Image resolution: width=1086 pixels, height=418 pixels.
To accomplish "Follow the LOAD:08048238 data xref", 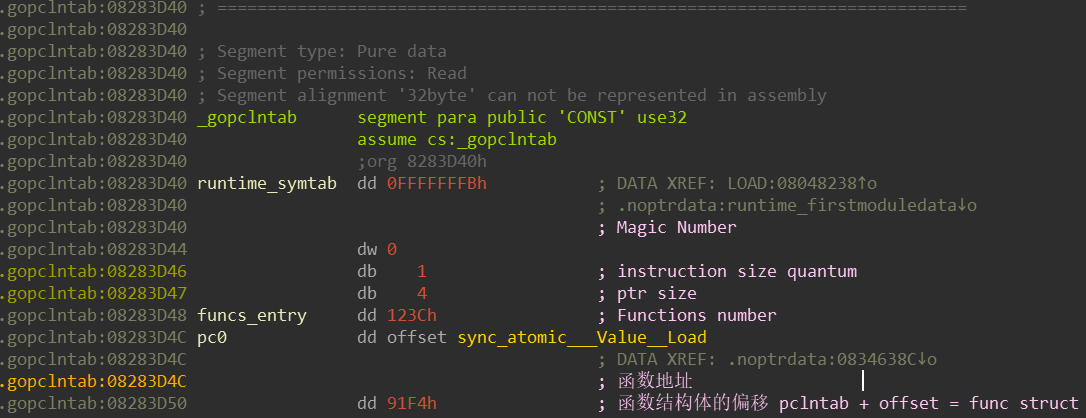I will 803,183.
